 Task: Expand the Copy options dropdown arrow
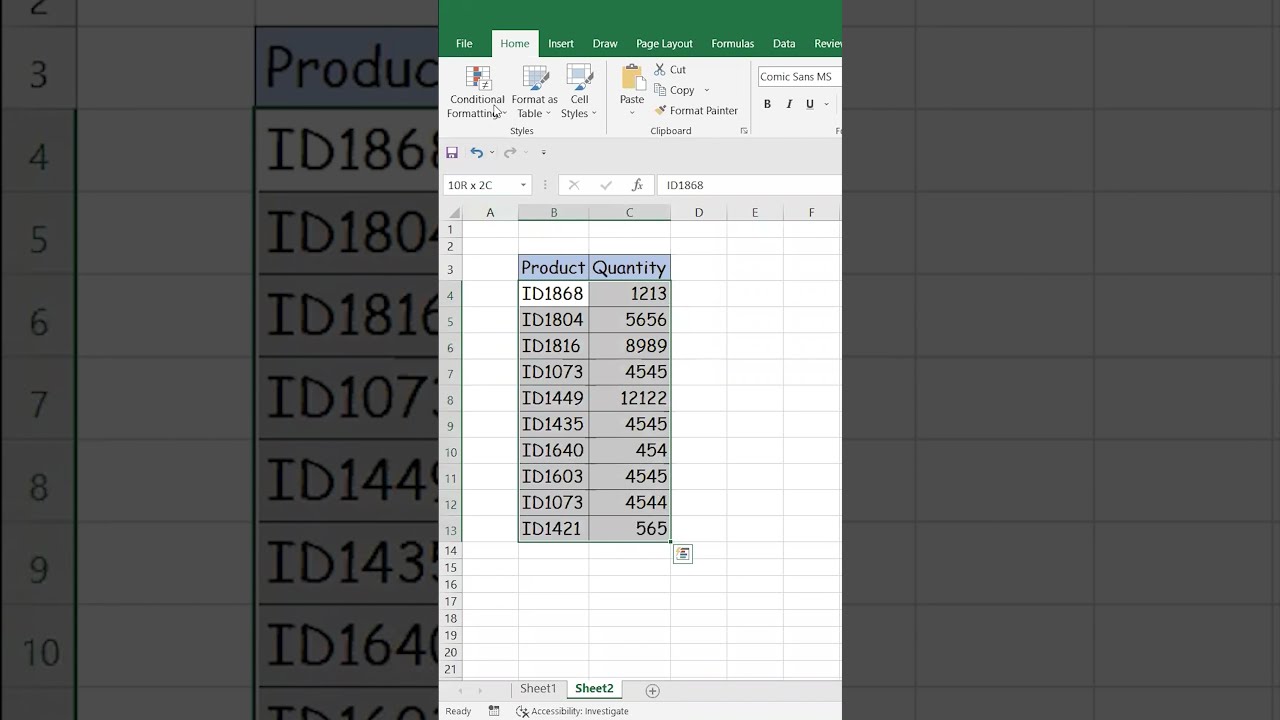[x=706, y=90]
